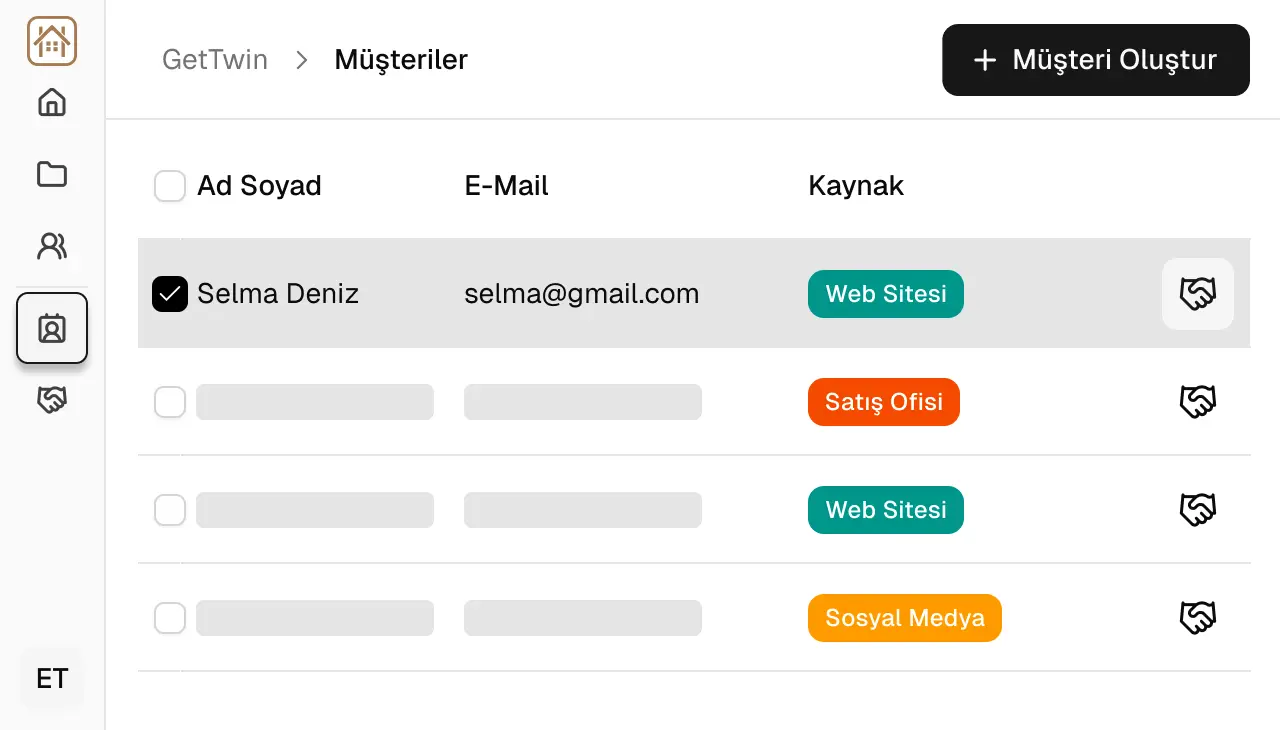1280x730 pixels.
Task: Open the Müşteriler breadcrumb item
Action: click(401, 60)
